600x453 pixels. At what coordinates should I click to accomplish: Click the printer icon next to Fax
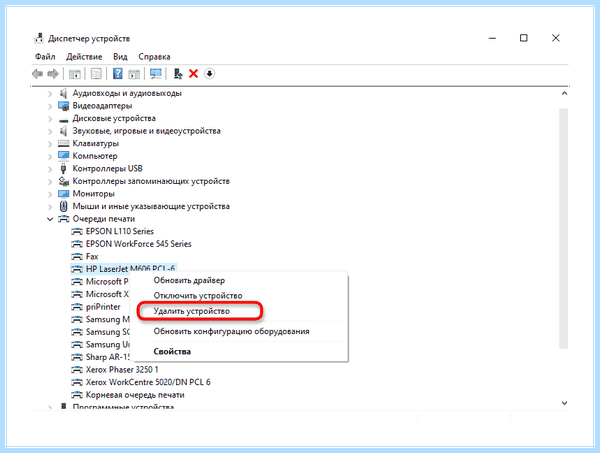point(77,256)
